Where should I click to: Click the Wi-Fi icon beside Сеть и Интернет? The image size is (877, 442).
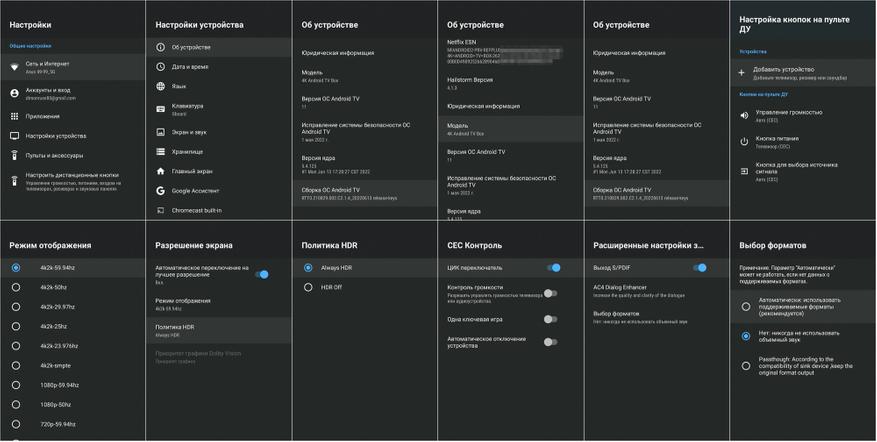point(14,67)
